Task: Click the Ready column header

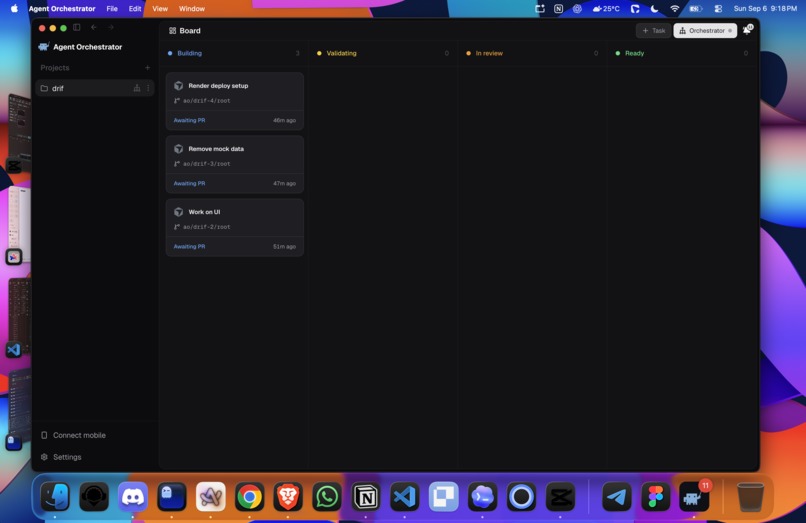Action: click(x=634, y=53)
